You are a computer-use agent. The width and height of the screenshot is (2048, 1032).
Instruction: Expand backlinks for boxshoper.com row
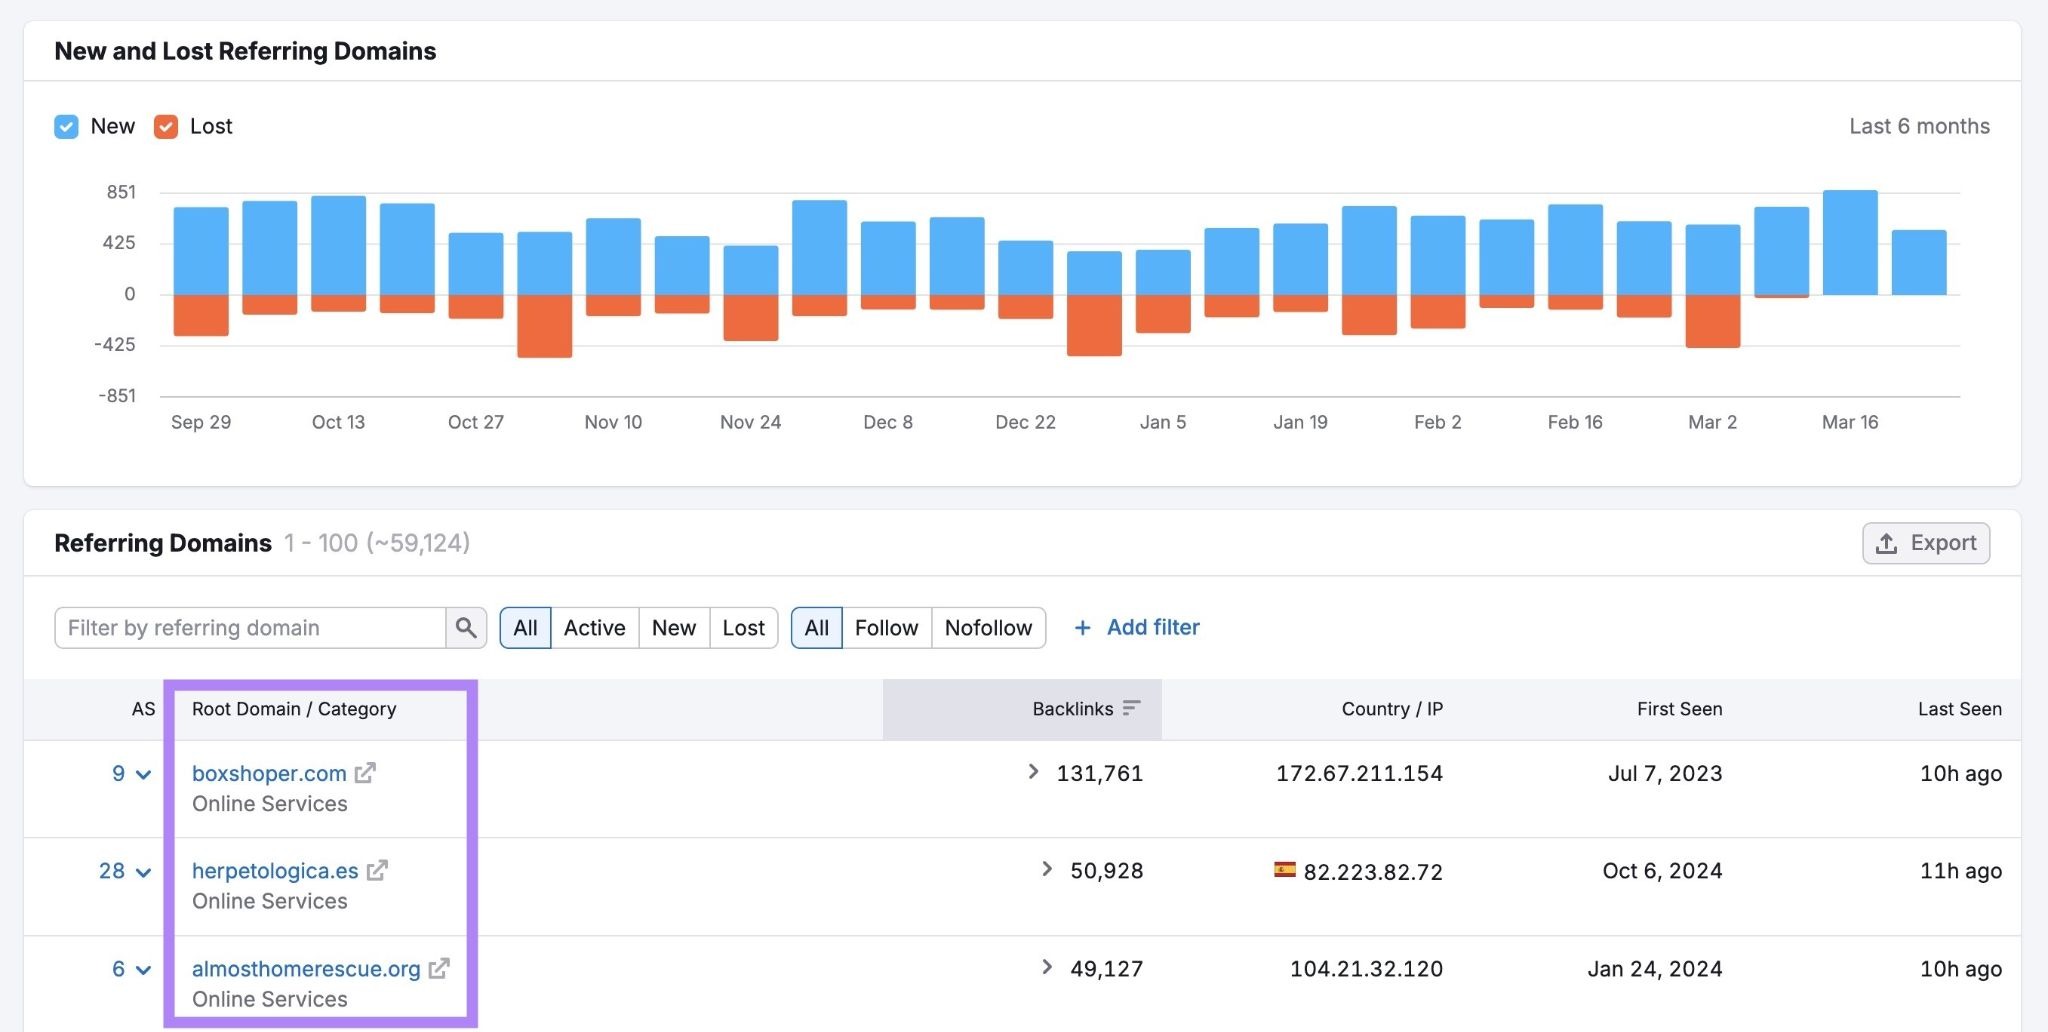pyautogui.click(x=1033, y=772)
